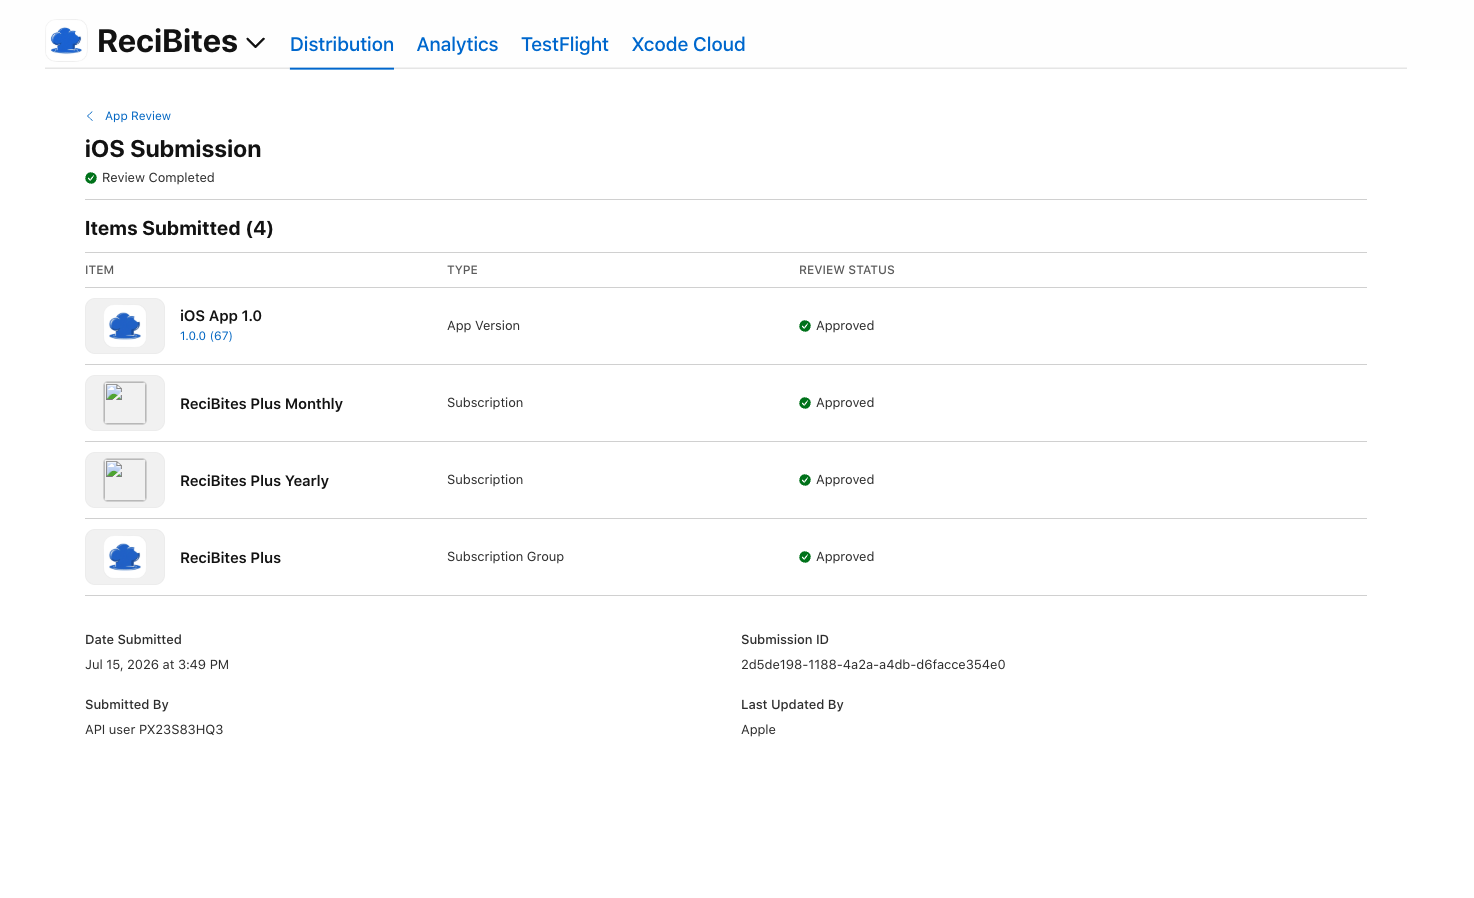Go back to App Review

coord(138,116)
